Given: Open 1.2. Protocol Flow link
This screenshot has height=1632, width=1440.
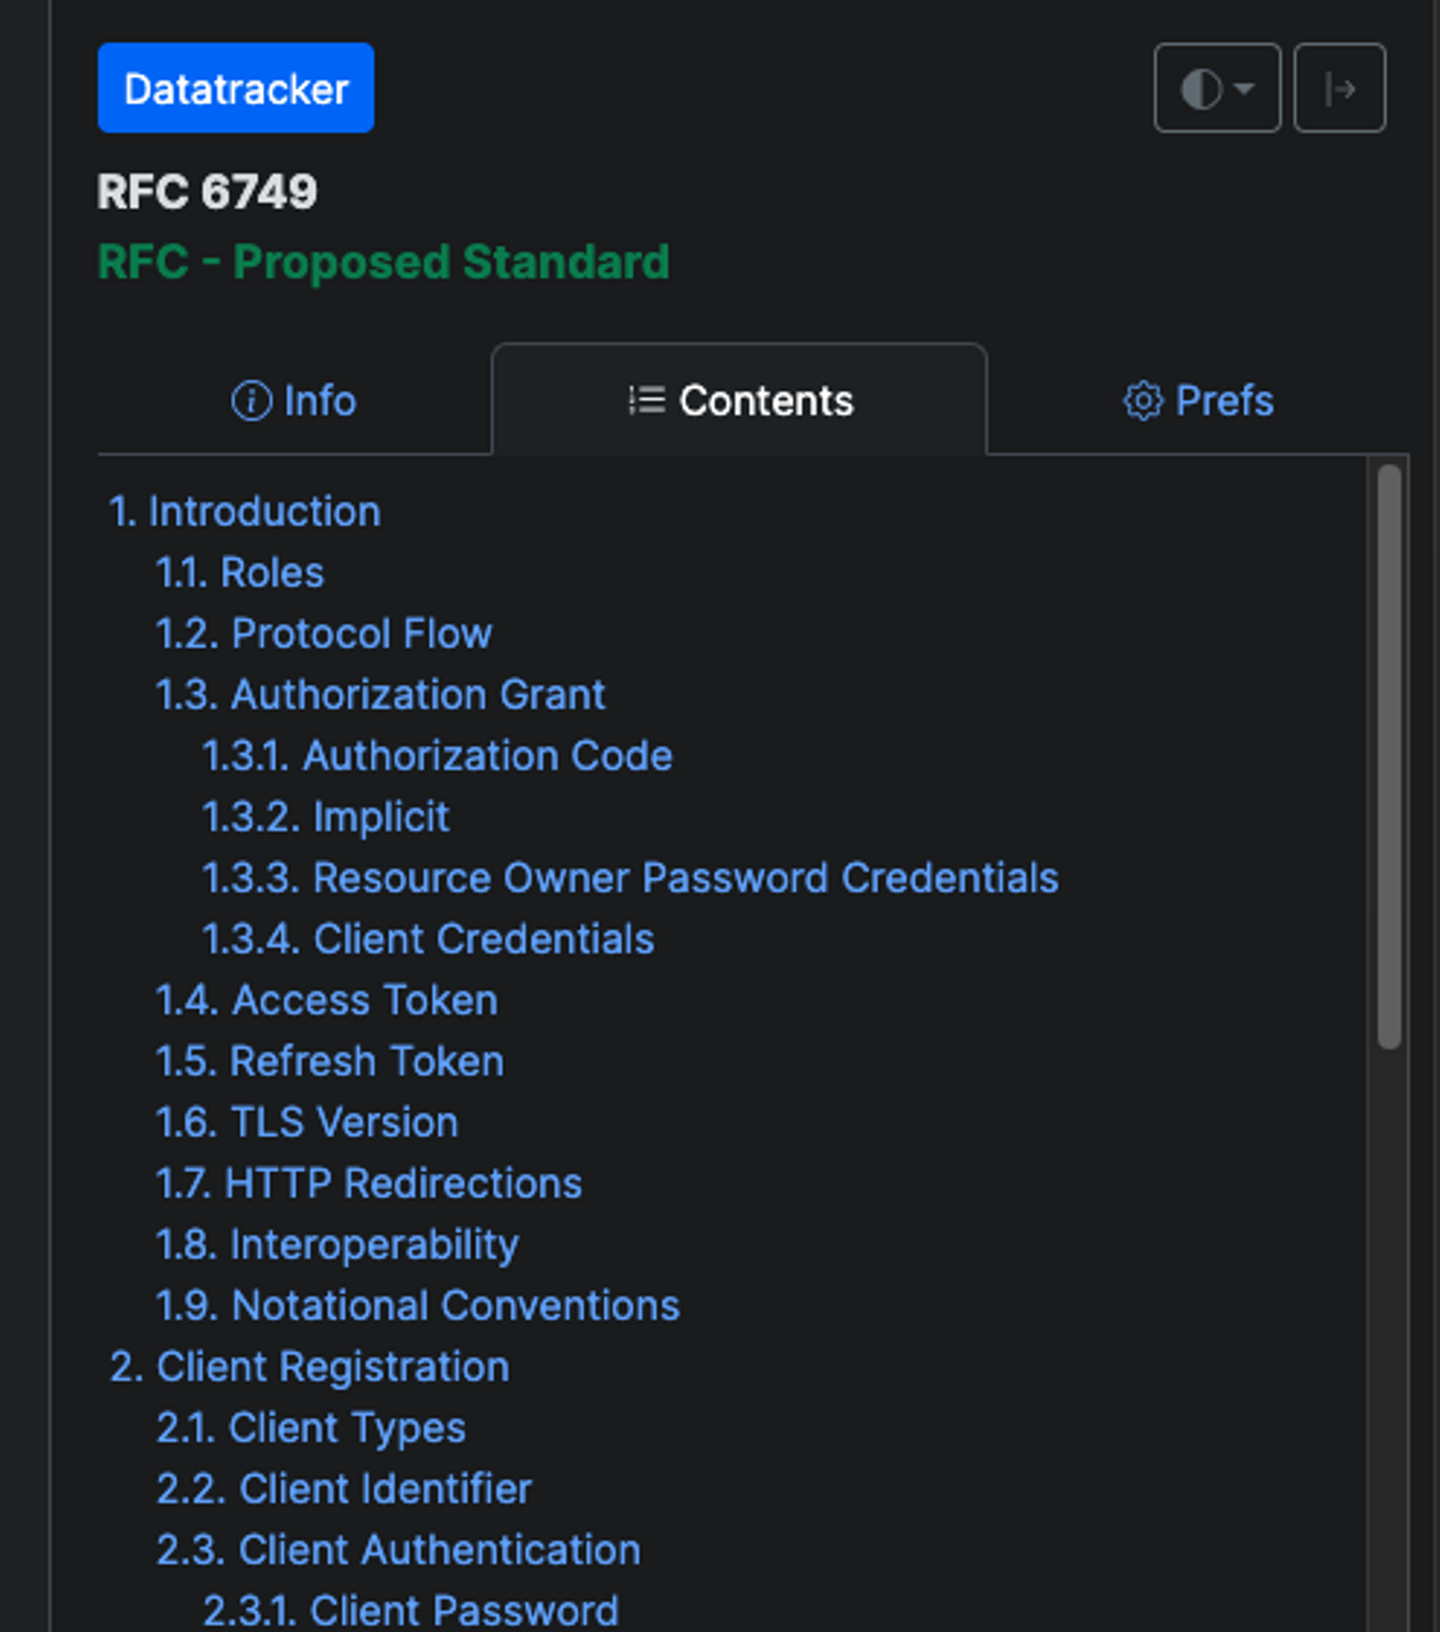Looking at the screenshot, I should coord(324,634).
